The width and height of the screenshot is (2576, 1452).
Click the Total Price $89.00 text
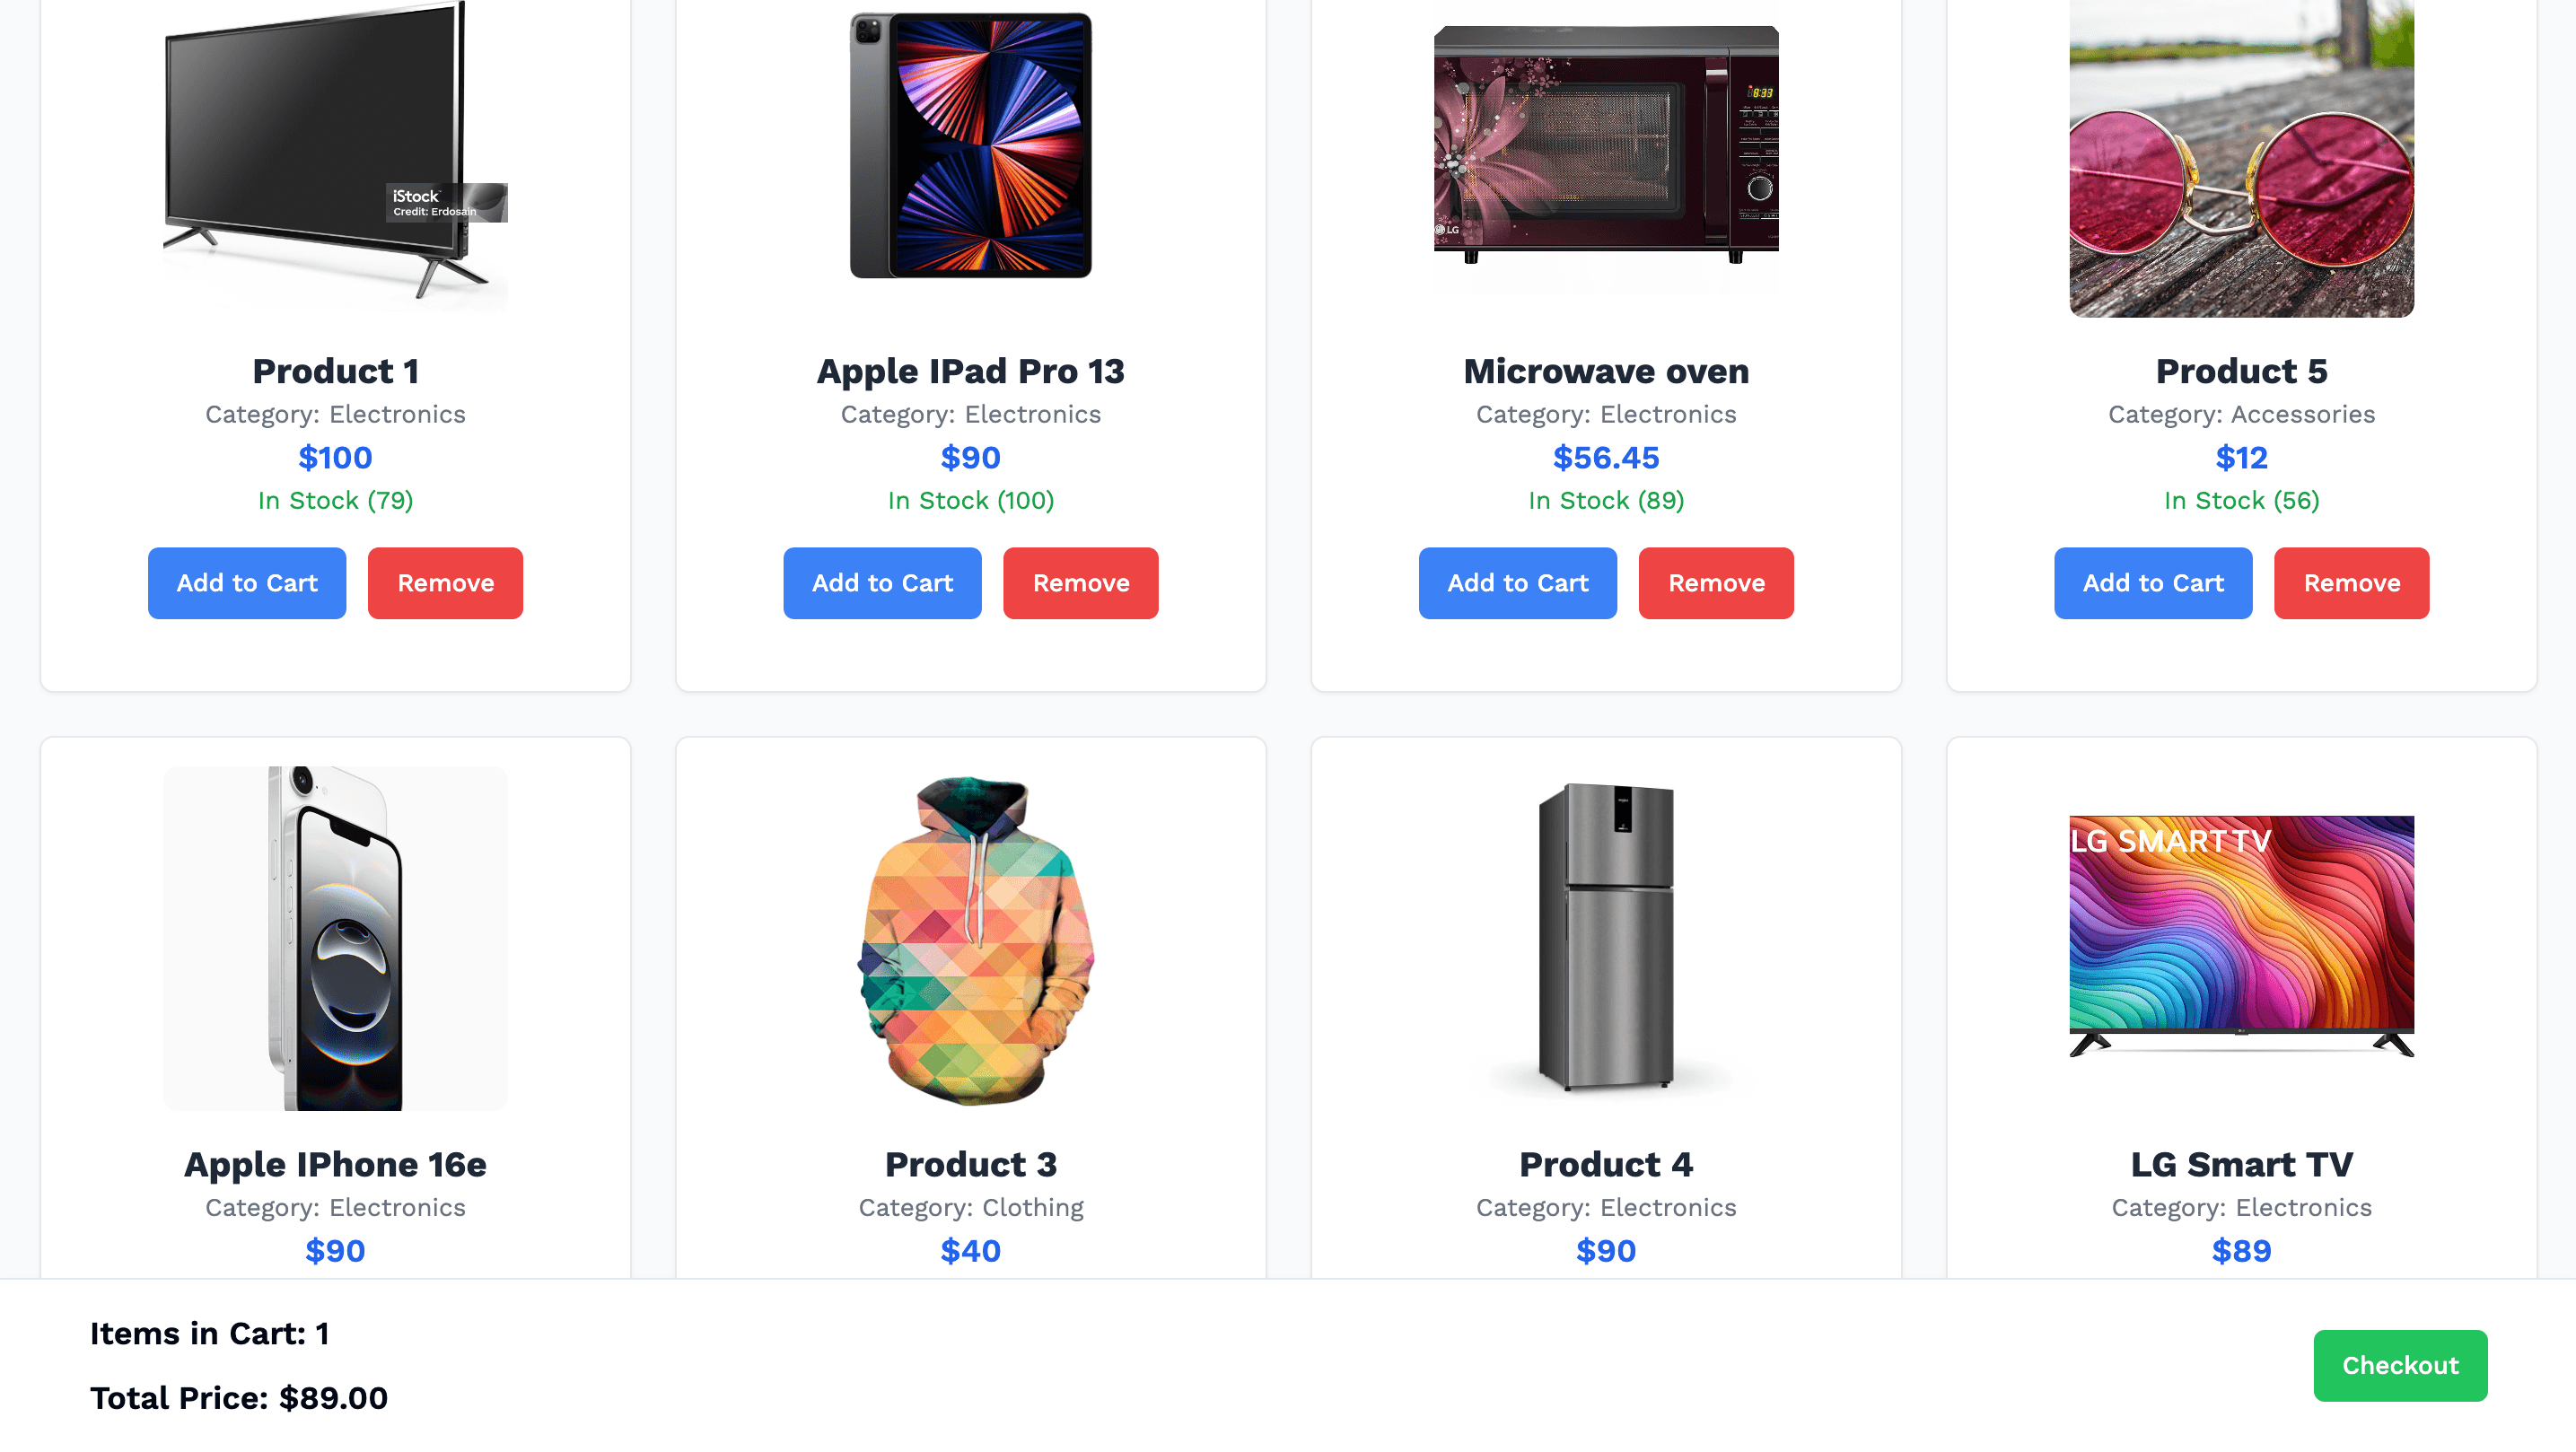239,1398
